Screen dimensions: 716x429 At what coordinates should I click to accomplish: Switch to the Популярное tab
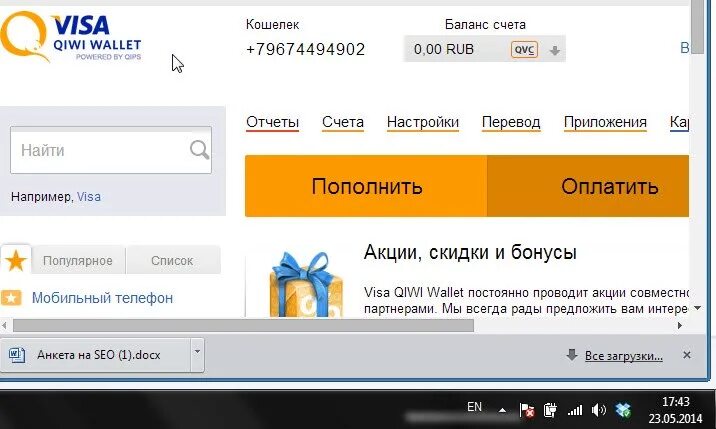[78, 260]
